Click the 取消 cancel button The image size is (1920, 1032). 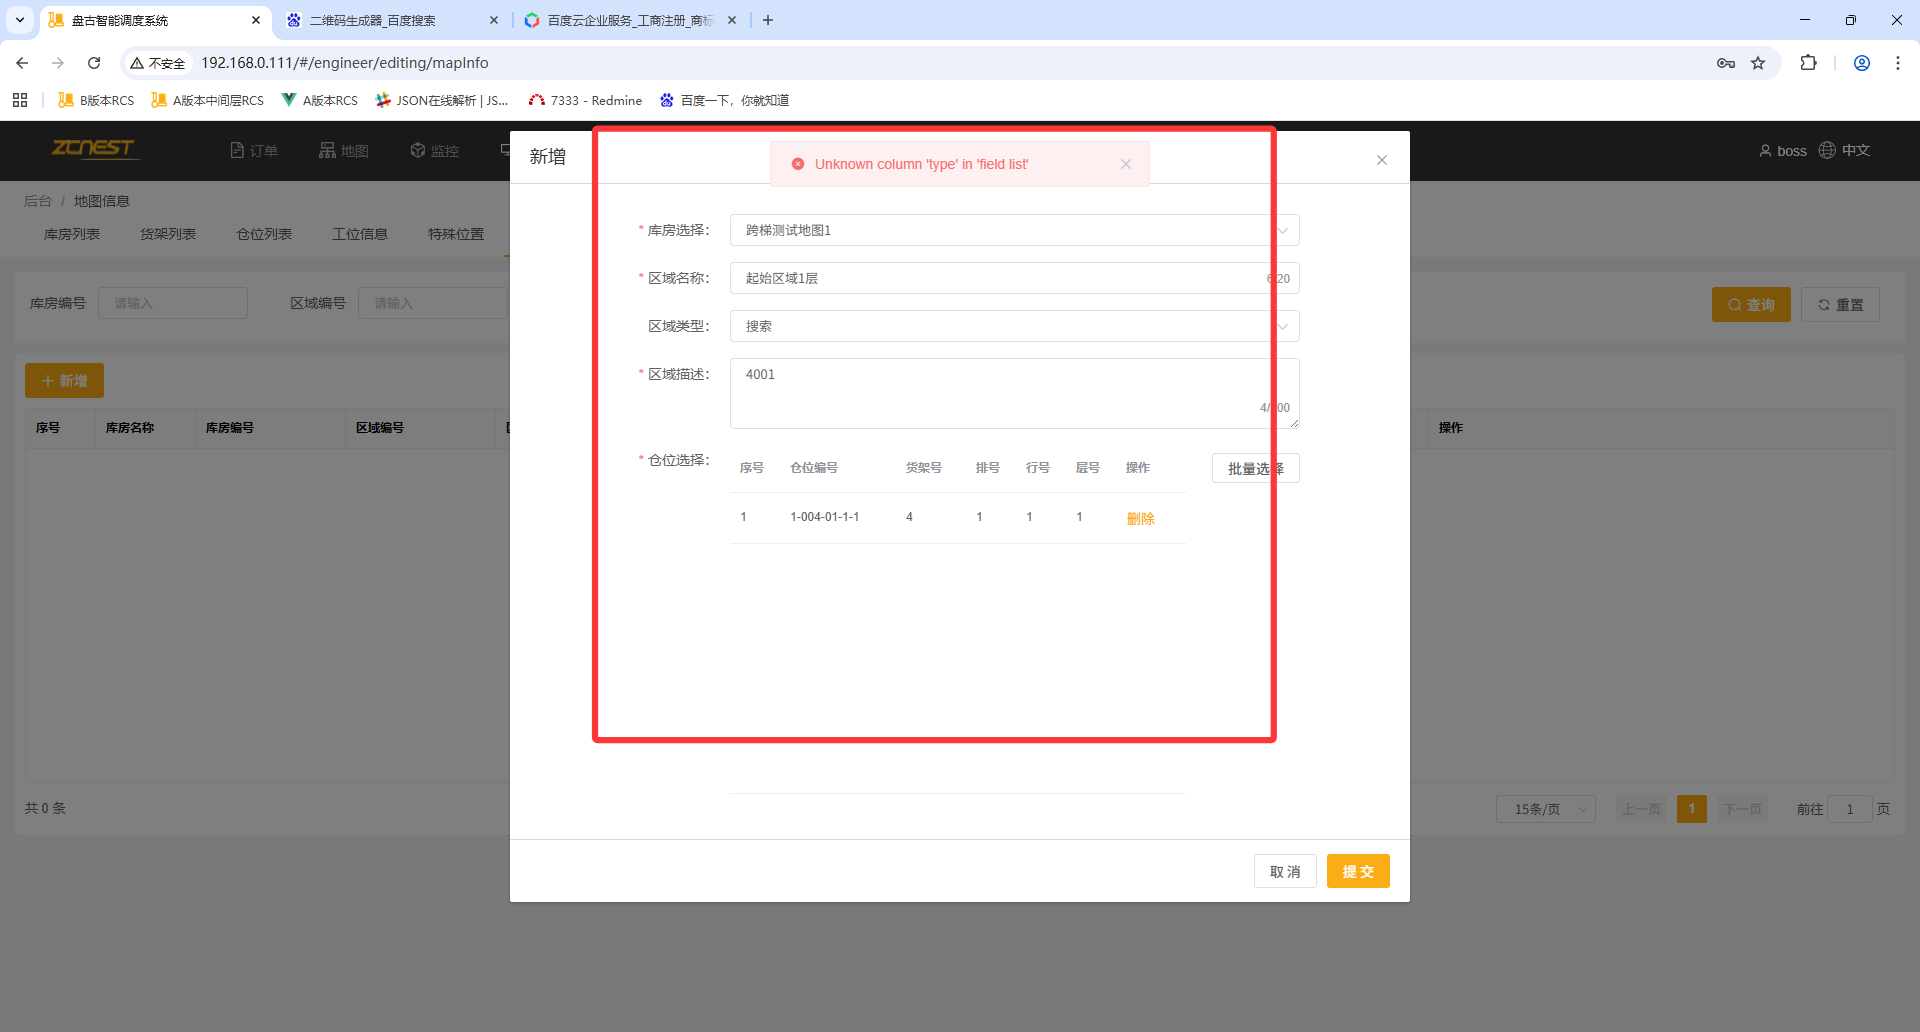tap(1285, 871)
